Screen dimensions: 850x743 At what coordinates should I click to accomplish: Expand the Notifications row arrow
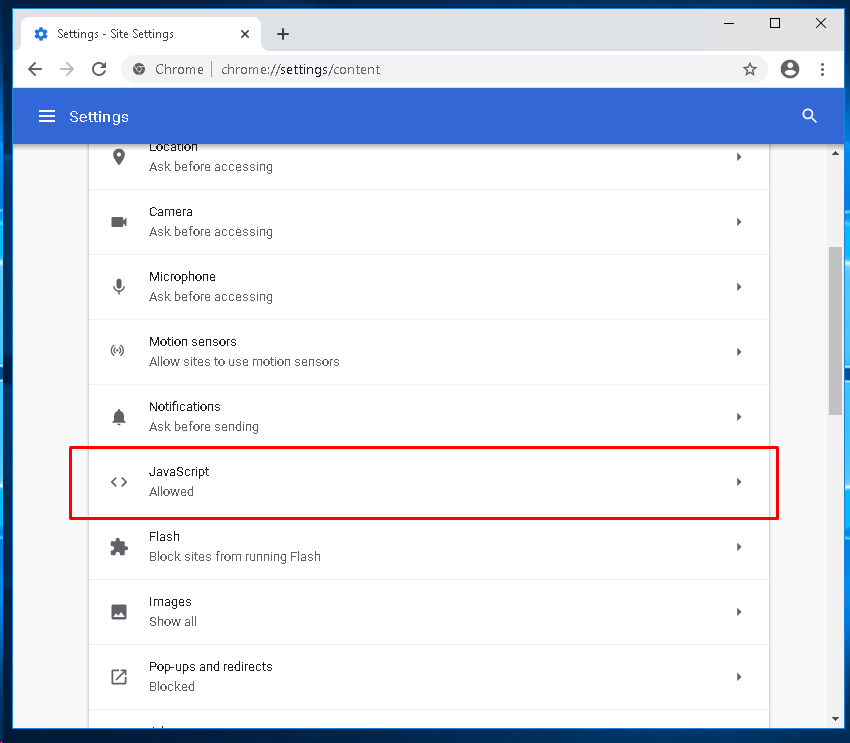click(739, 417)
